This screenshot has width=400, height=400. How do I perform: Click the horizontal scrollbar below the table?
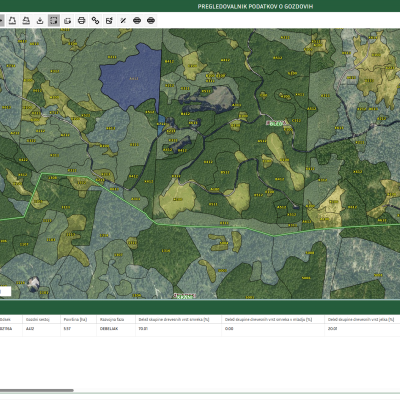[x=37, y=390]
